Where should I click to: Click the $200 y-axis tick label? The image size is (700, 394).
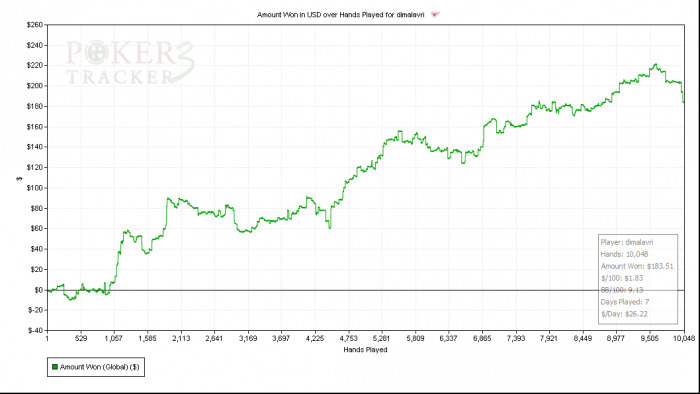pos(35,86)
